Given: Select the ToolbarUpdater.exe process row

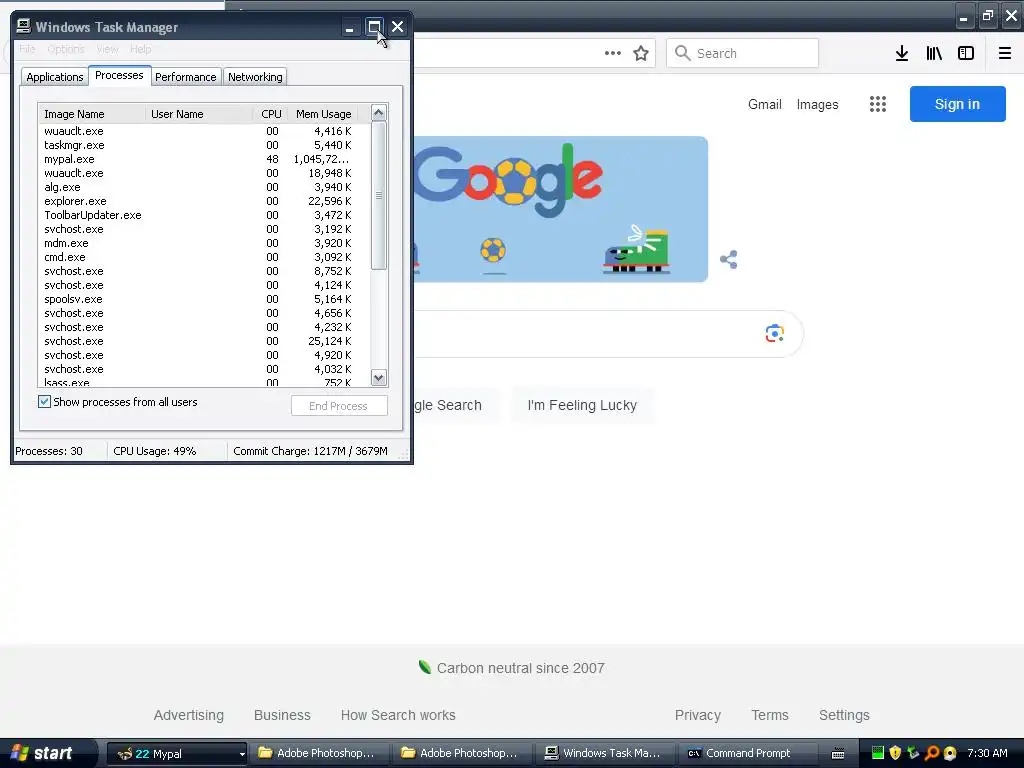Looking at the screenshot, I should coord(204,215).
